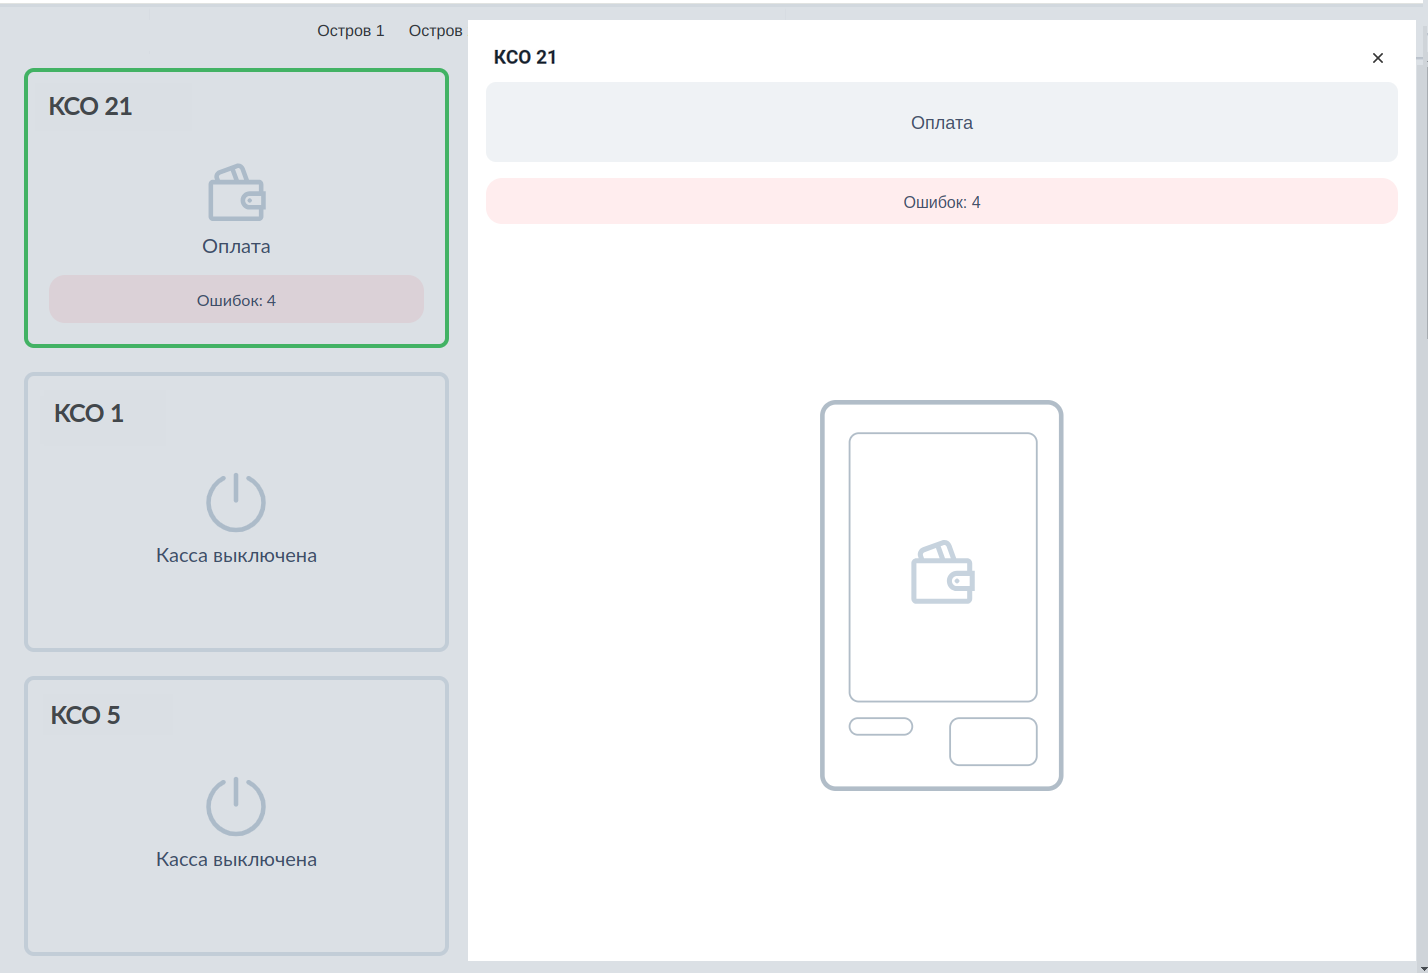The image size is (1428, 973).
Task: Click the Оплата label under the wallet icon
Action: [235, 246]
